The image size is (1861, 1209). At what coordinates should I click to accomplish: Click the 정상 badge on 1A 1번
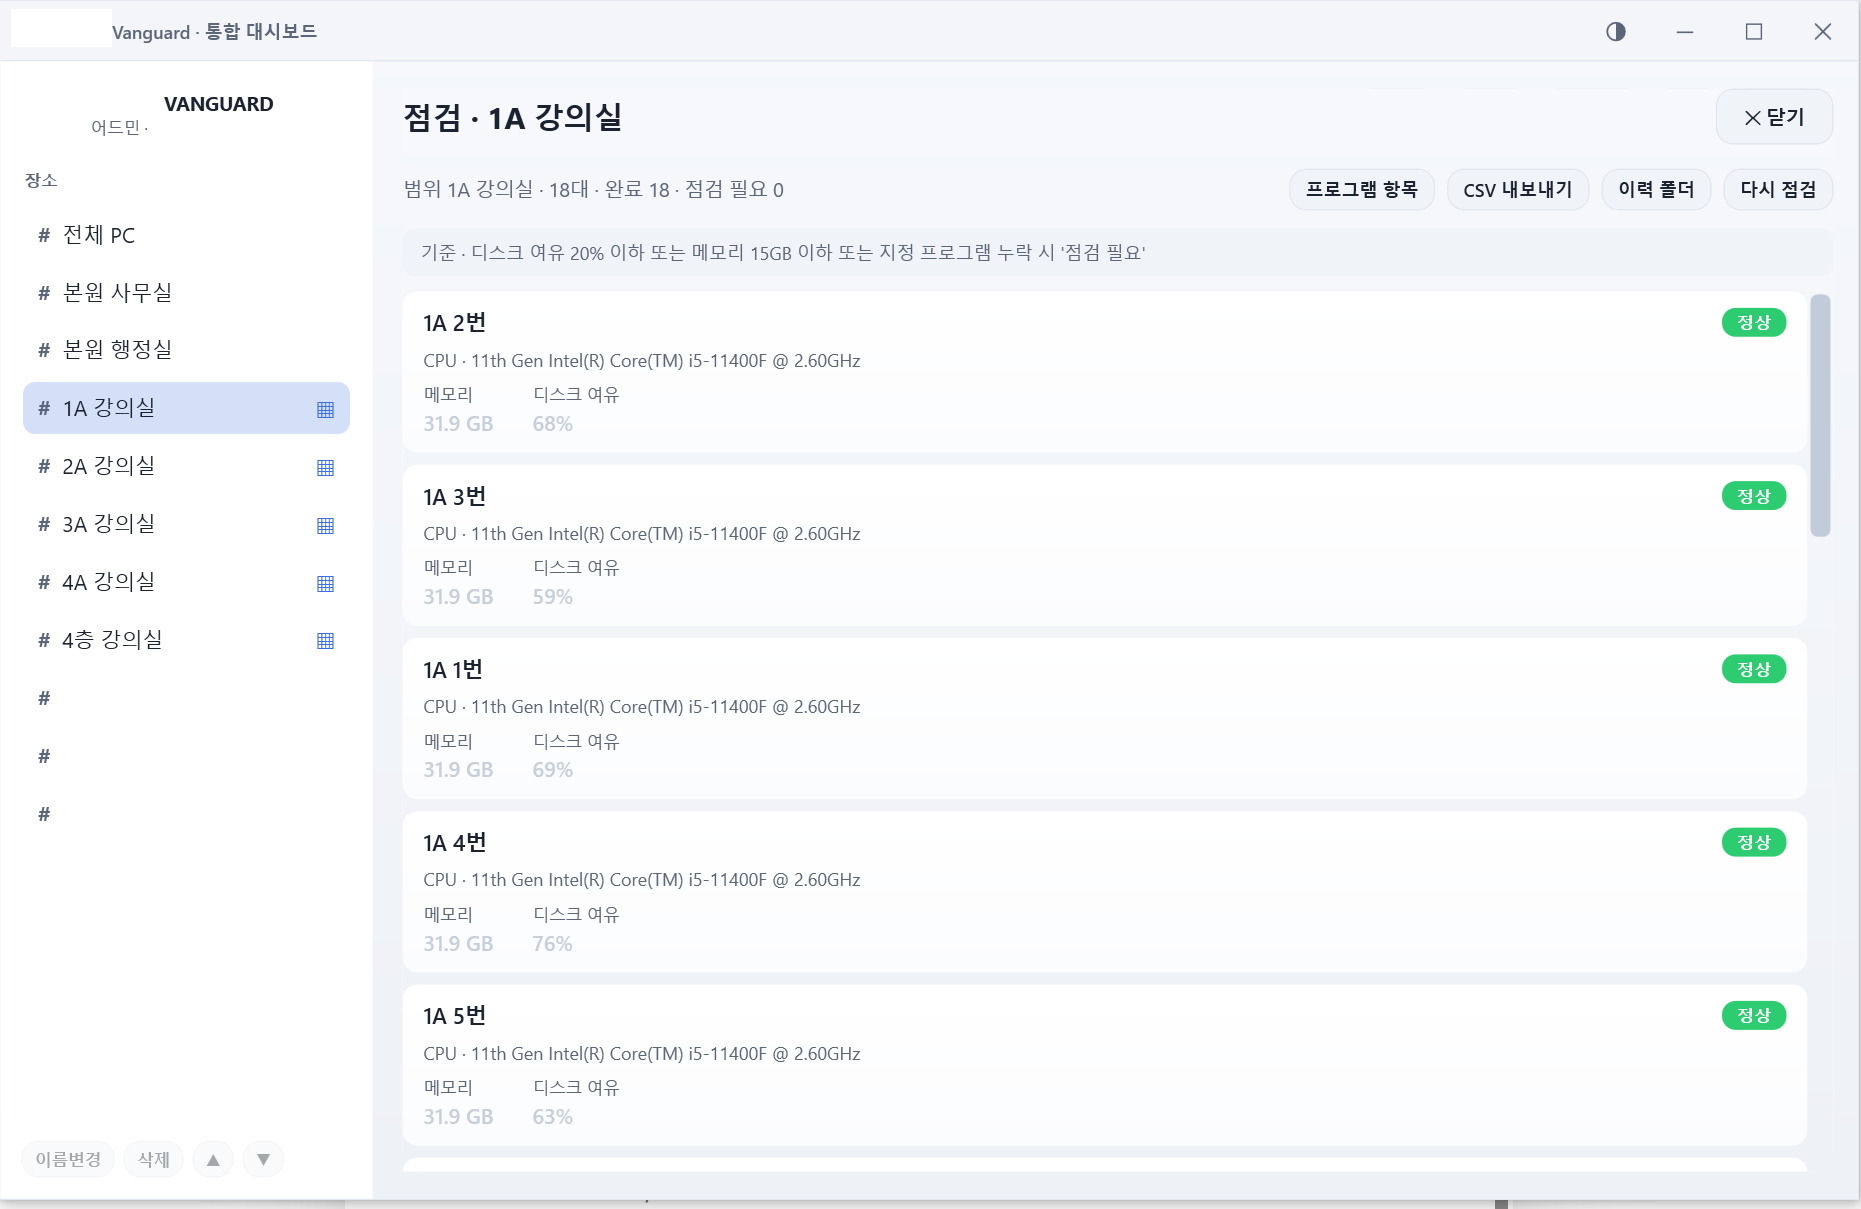(1753, 669)
